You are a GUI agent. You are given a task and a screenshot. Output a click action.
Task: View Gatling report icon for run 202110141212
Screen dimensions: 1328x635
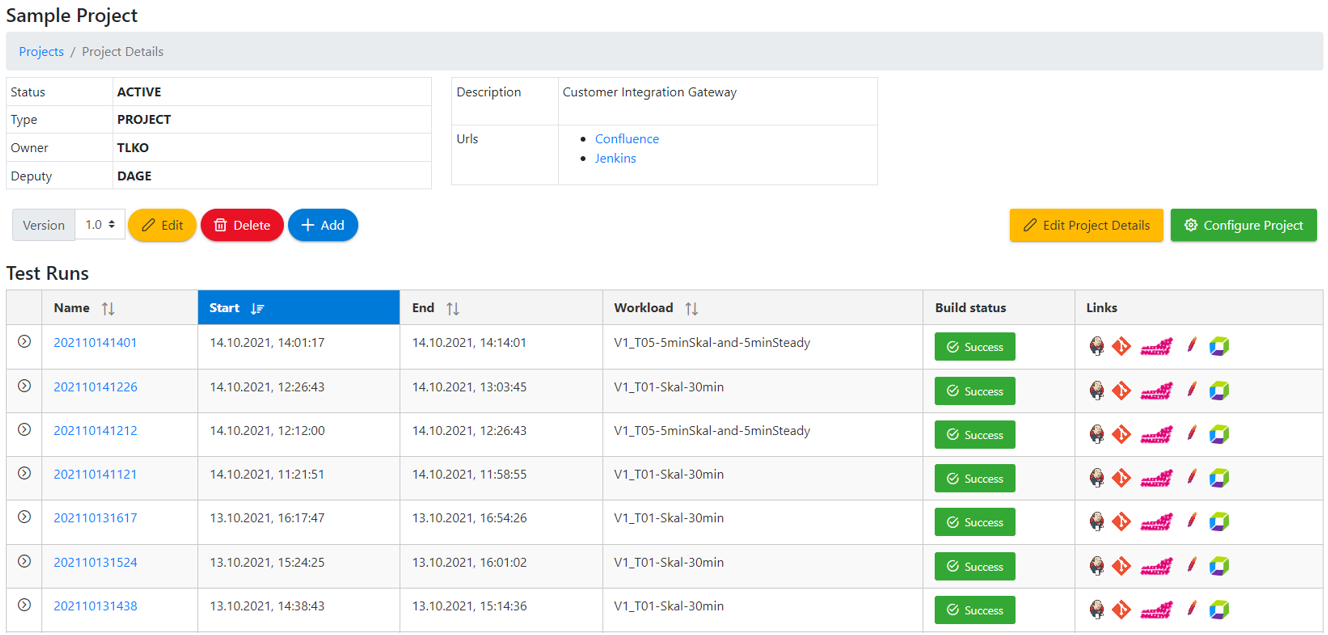[x=1155, y=434]
